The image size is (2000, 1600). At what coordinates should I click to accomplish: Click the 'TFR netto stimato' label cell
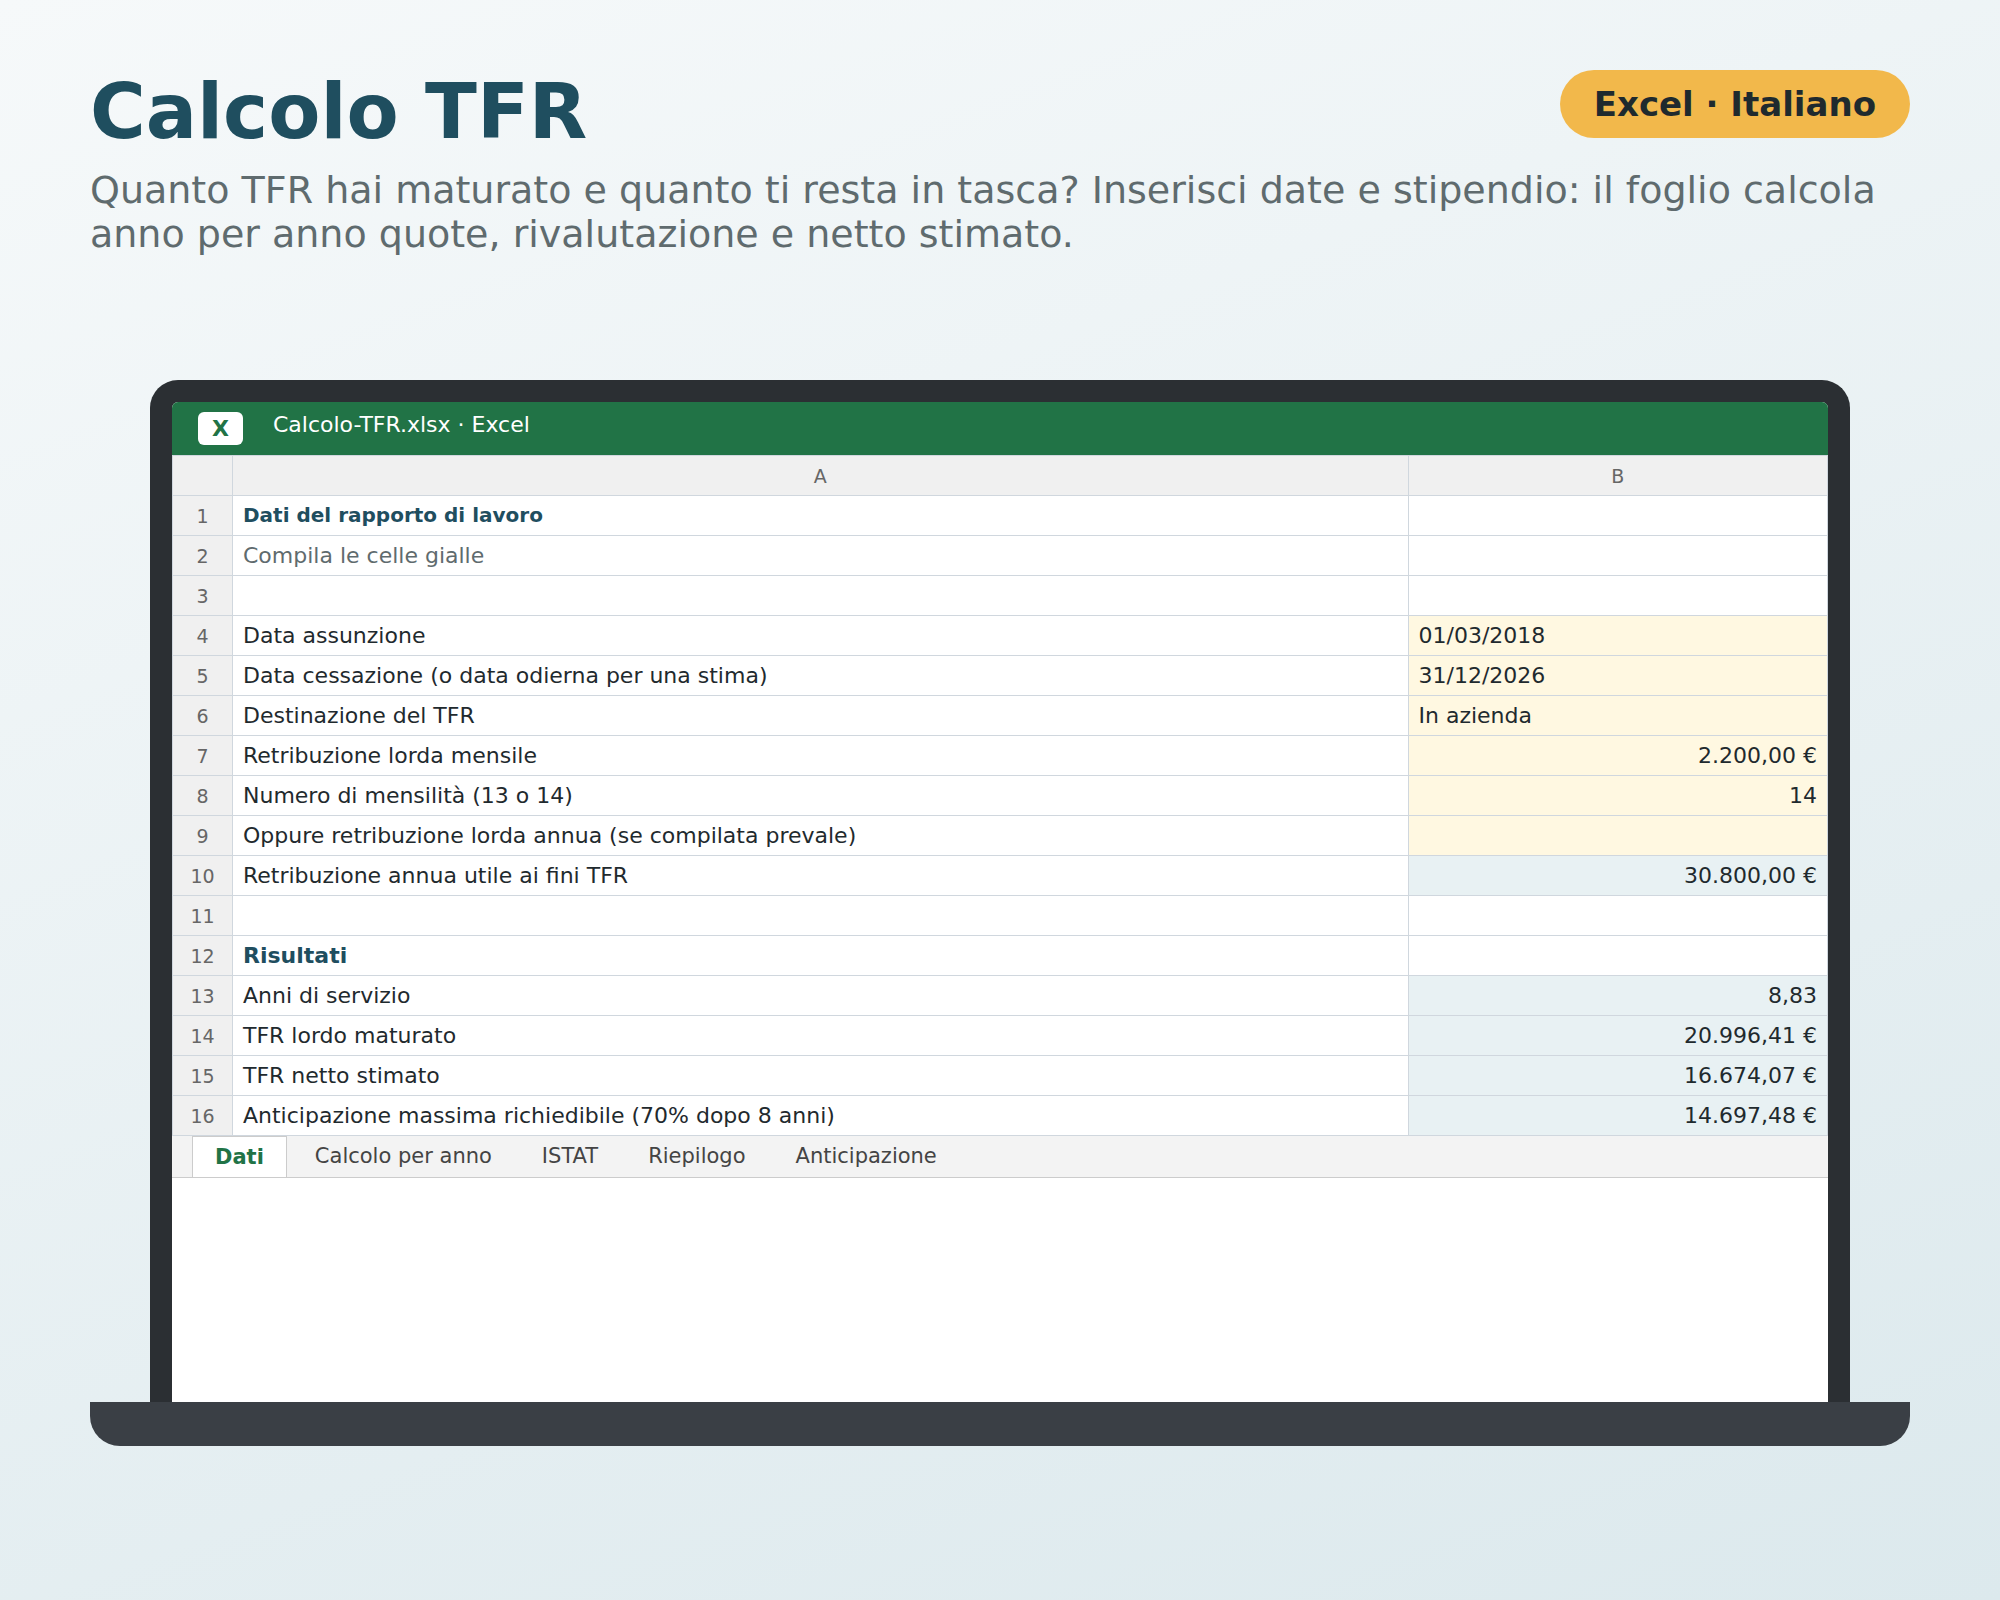click(x=820, y=1076)
